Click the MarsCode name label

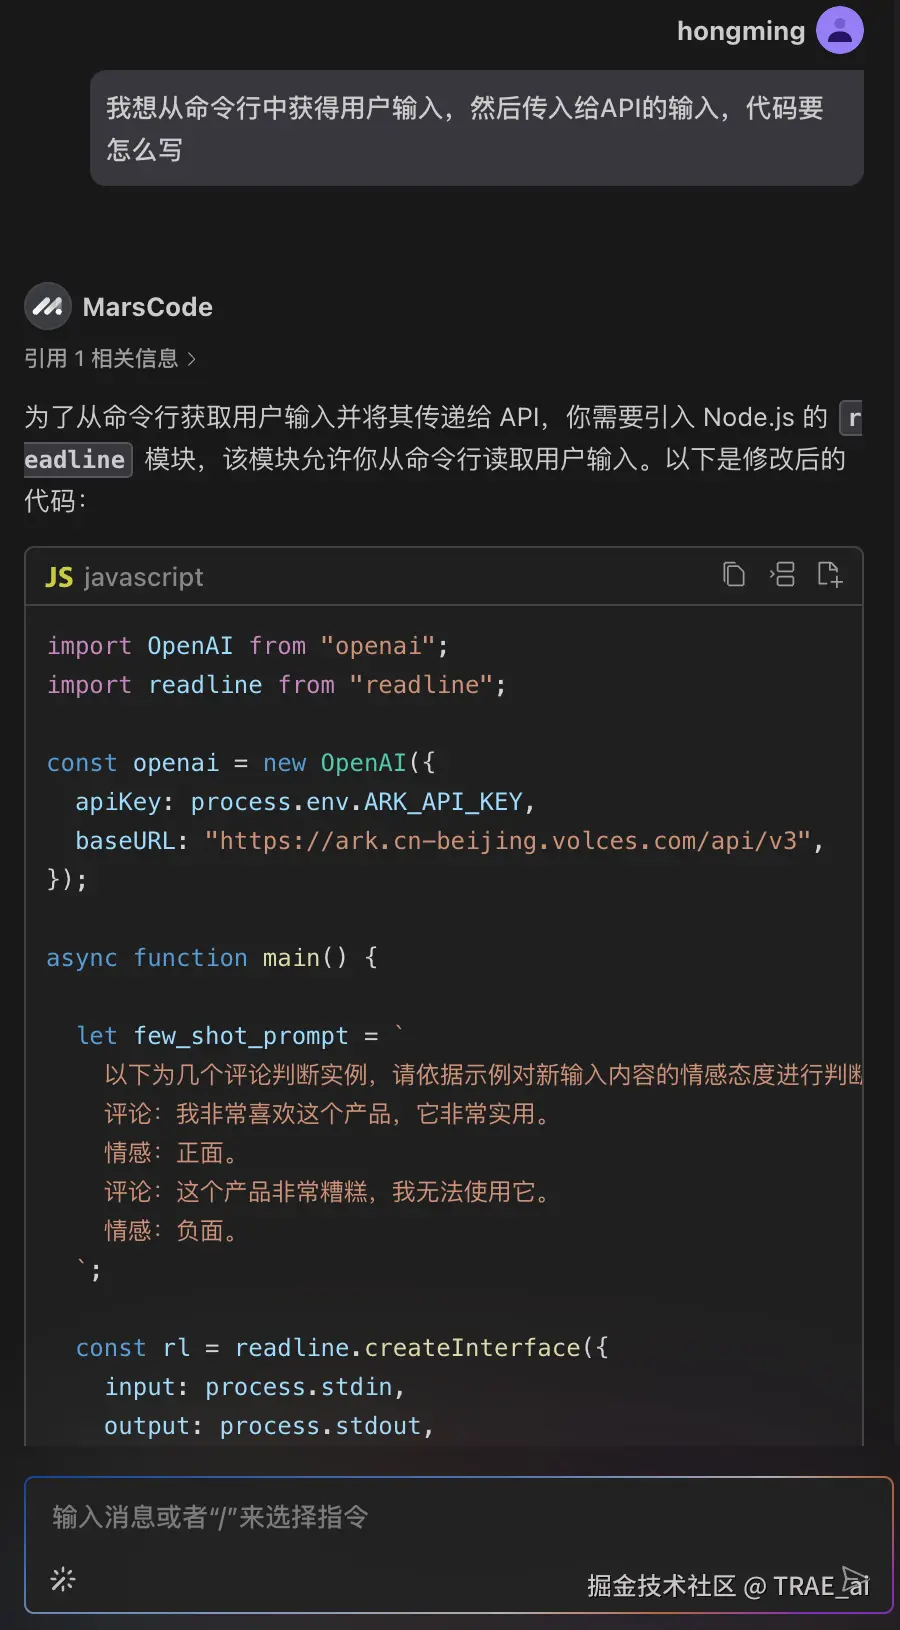click(147, 306)
